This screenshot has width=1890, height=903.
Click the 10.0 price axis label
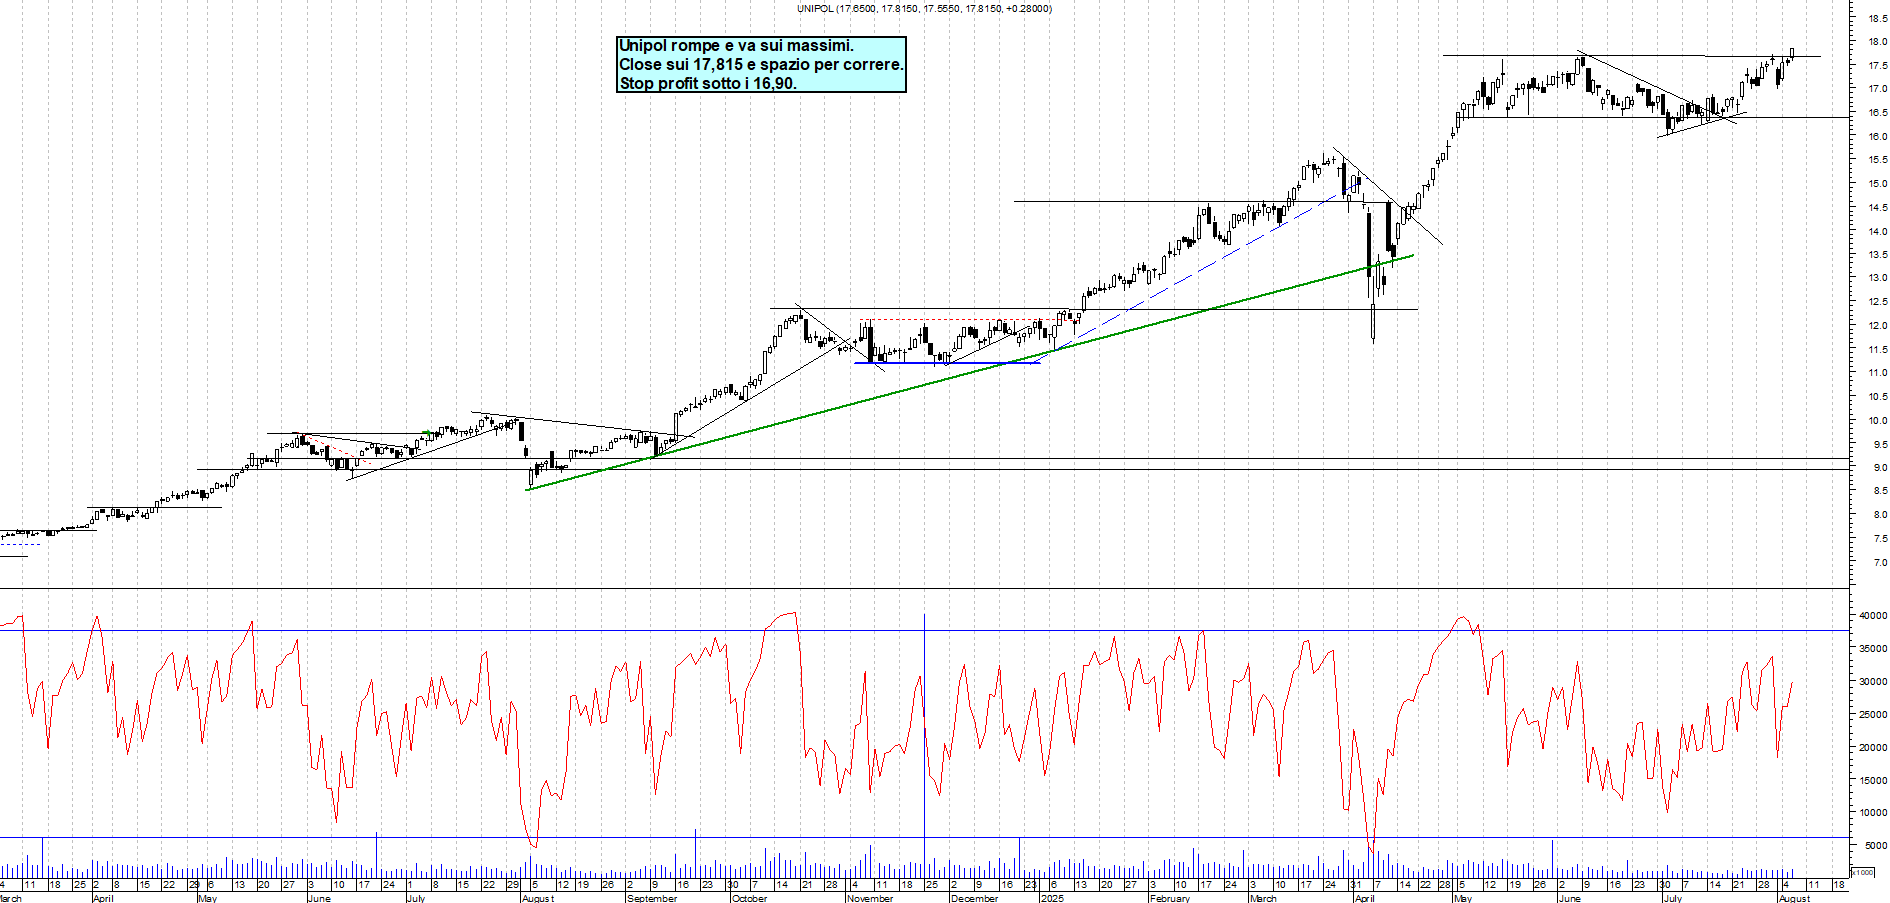(1877, 421)
